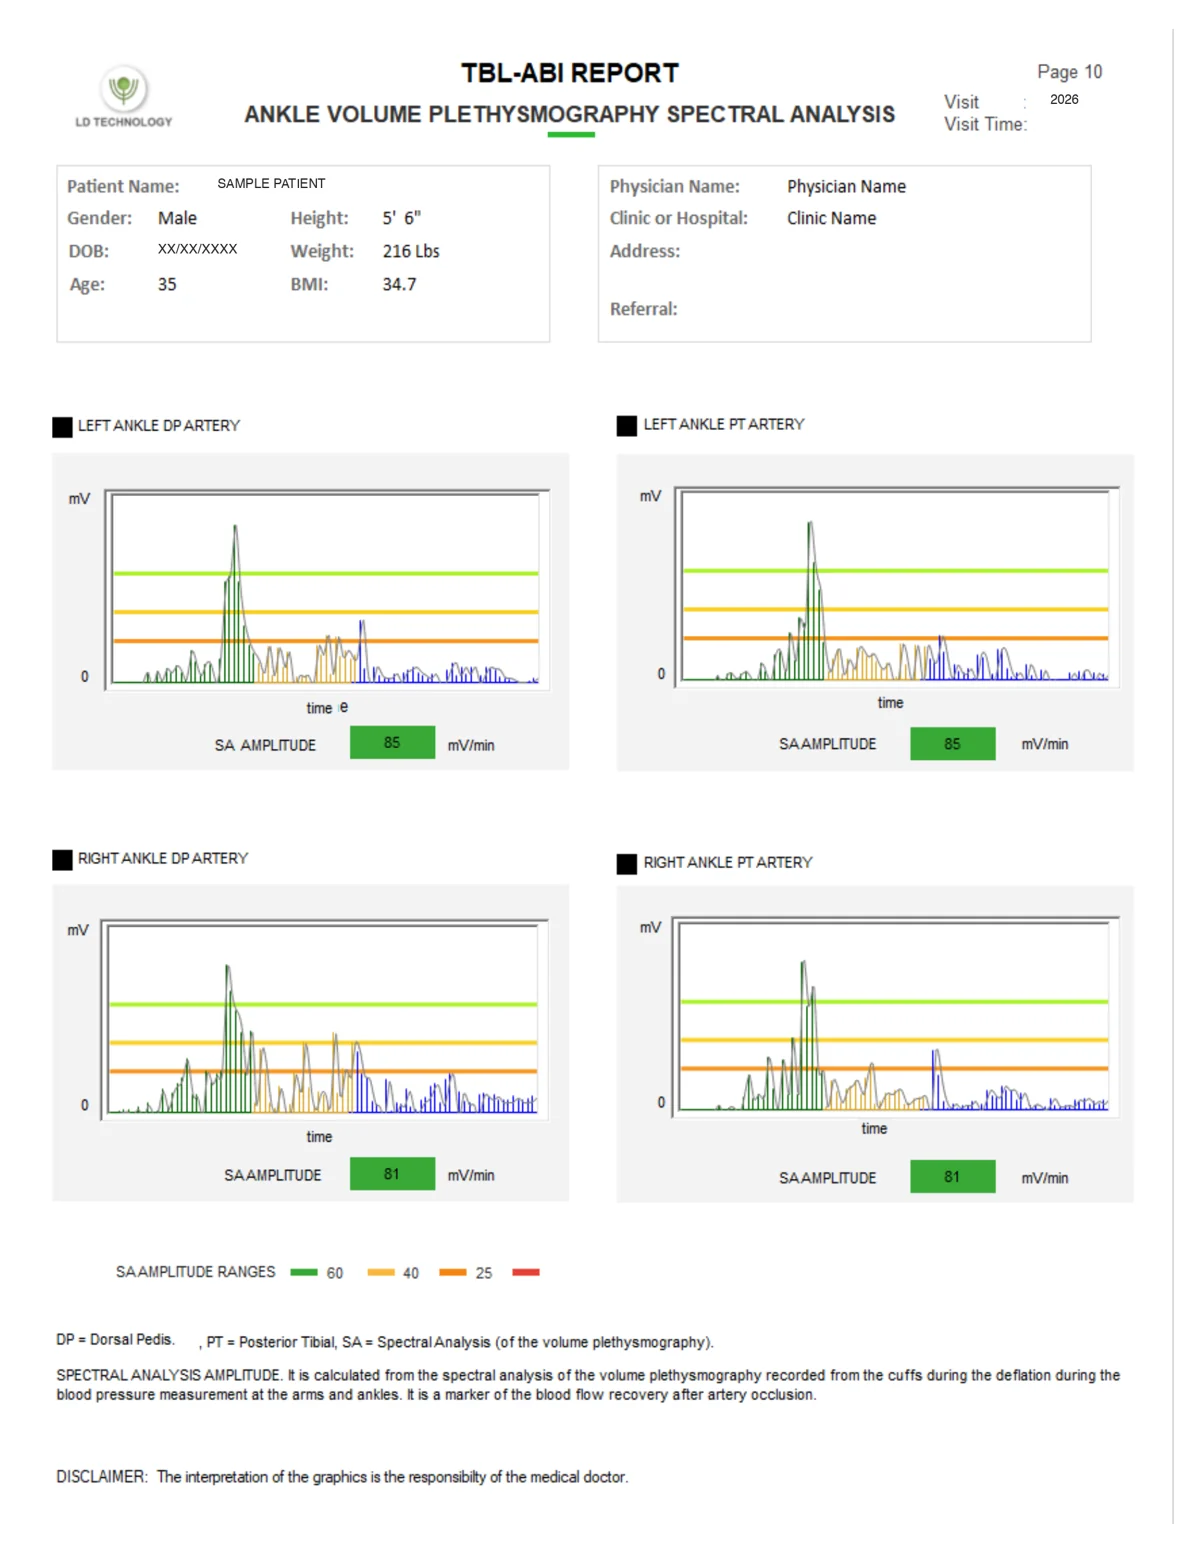This screenshot has height=1553, width=1200.
Task: Click the Page 10 label
Action: pos(1069,72)
